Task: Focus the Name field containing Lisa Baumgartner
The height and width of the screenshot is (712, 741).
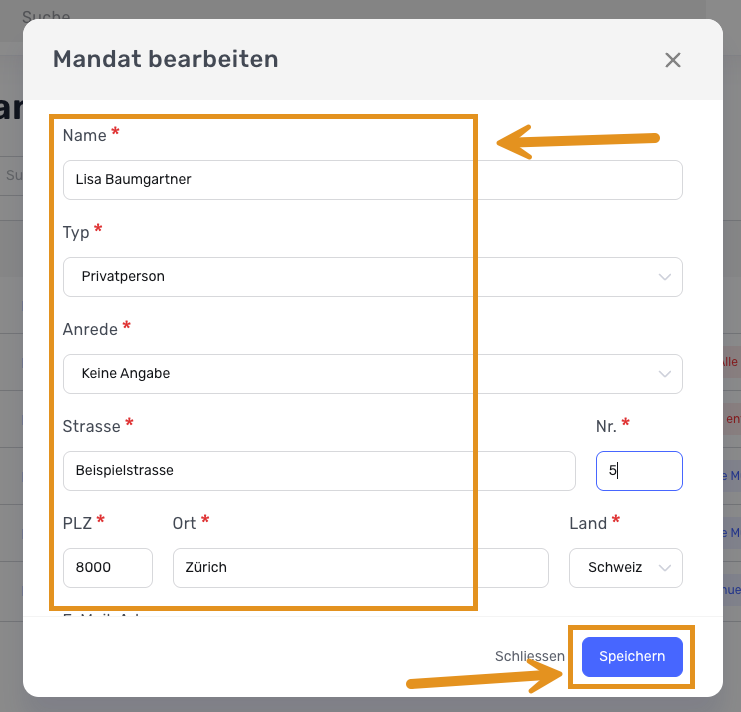Action: [x=372, y=180]
